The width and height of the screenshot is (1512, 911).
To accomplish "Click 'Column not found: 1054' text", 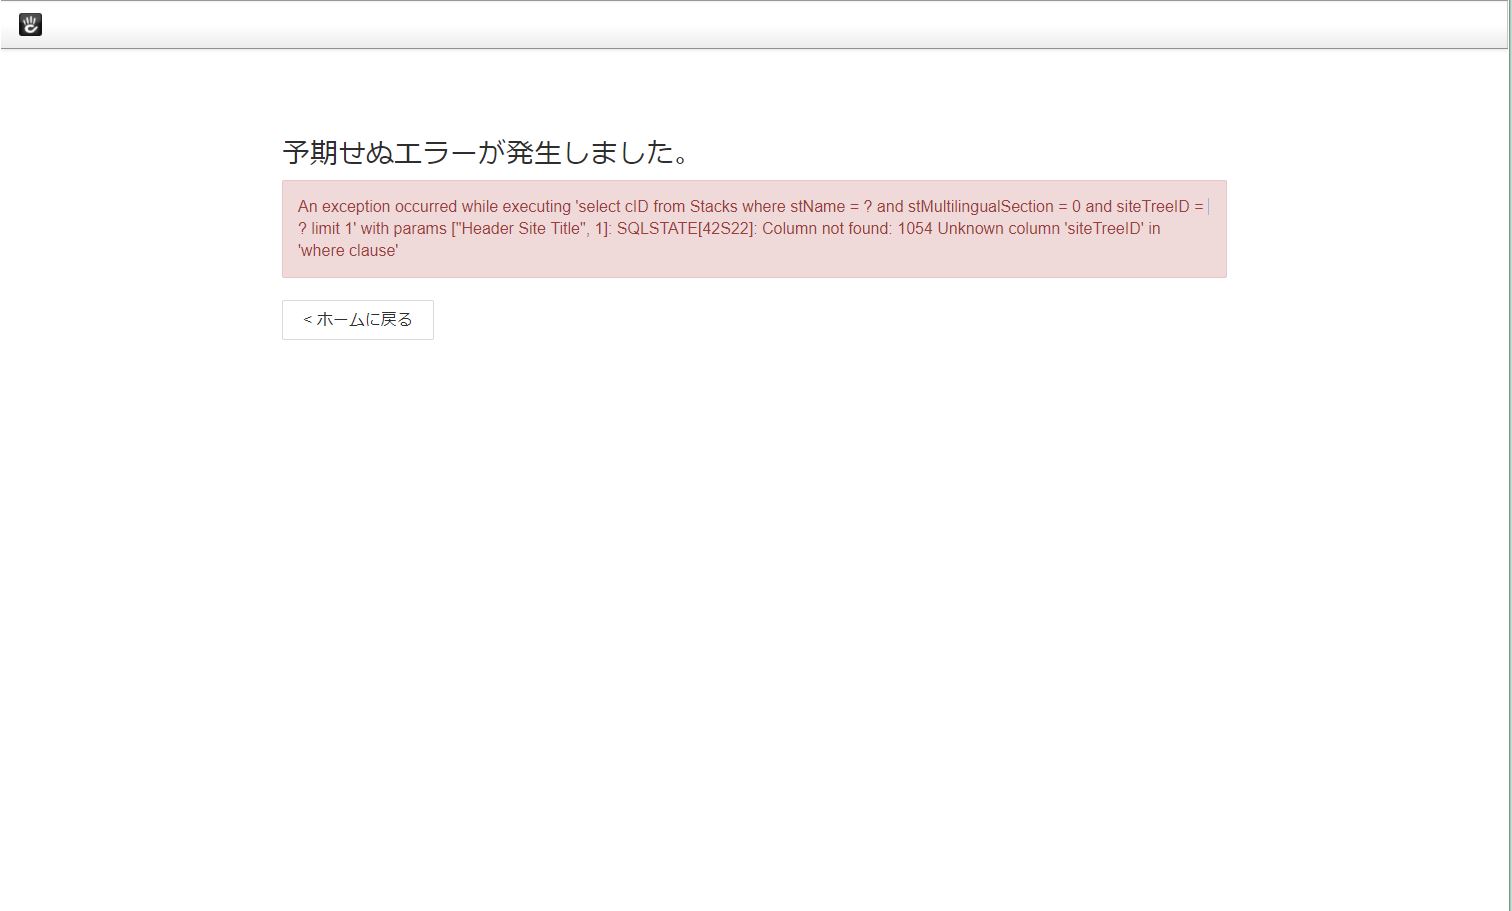I will point(847,229).
